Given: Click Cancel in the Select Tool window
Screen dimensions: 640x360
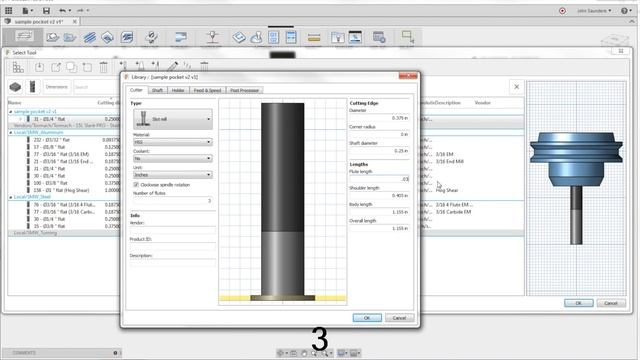Looking at the screenshot, I should pos(611,303).
